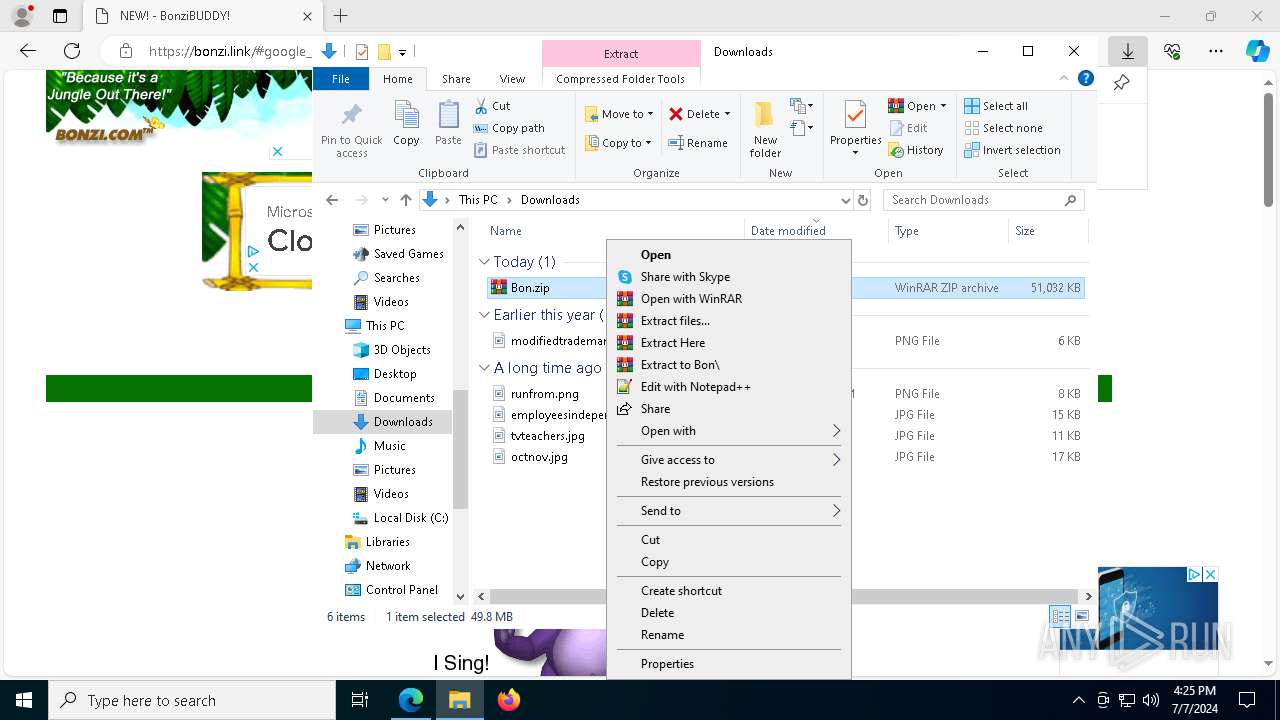Viewport: 1280px width, 720px height.
Task: Click the blue Help question icon
Action: coord(1086,78)
